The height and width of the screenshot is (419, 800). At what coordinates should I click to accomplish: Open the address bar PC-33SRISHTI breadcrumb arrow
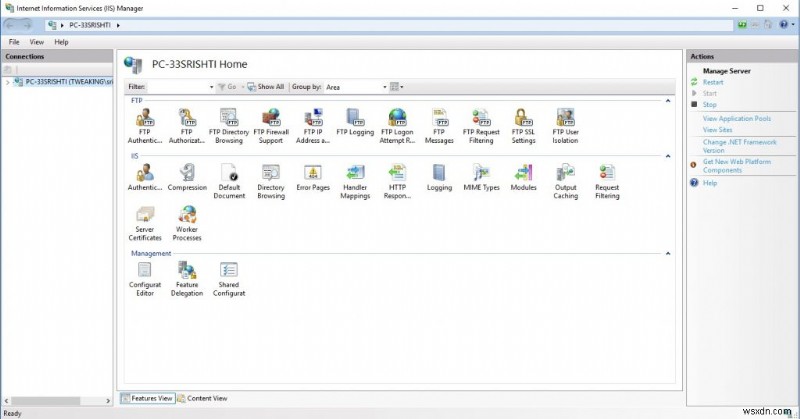point(118,25)
